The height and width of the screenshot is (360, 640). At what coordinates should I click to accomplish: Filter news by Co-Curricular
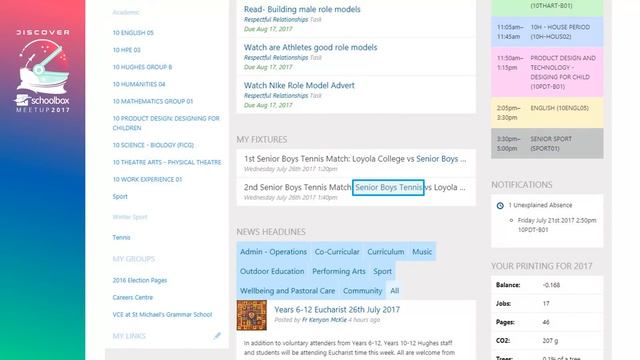click(x=337, y=252)
